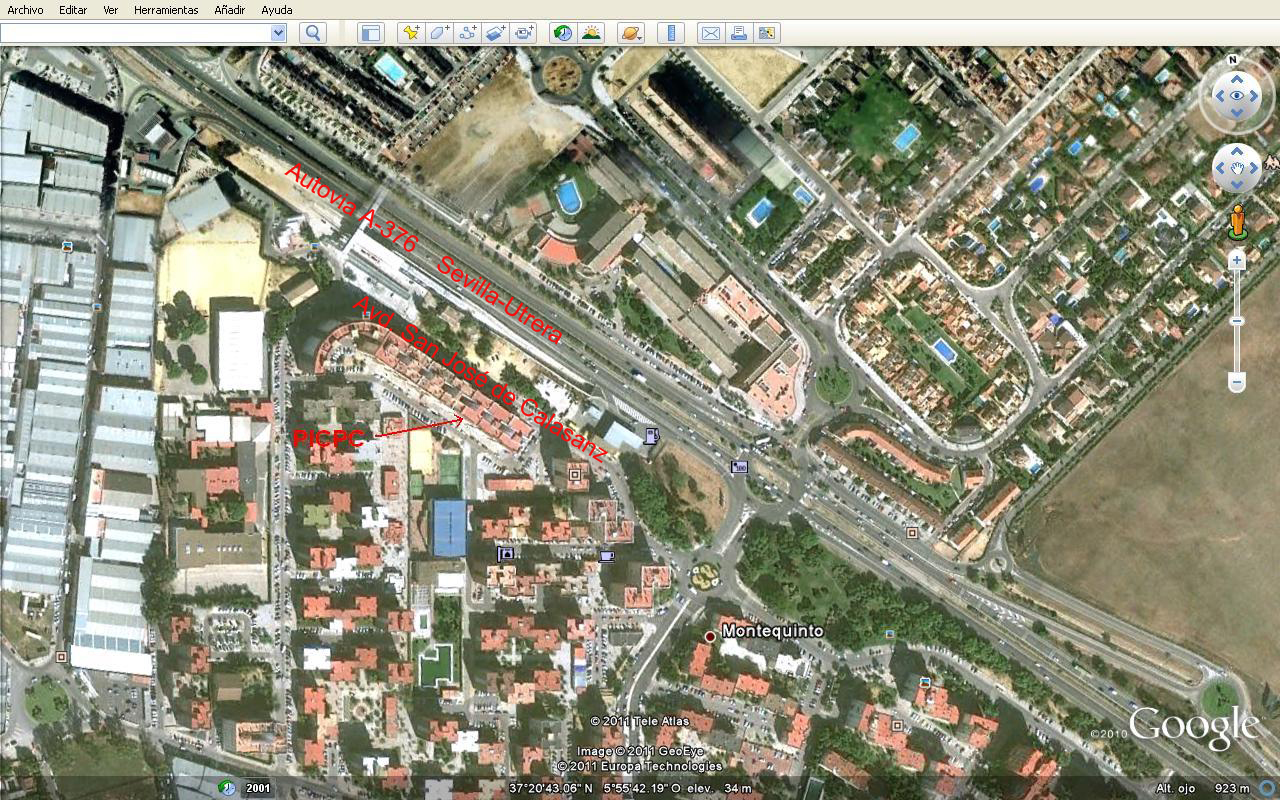This screenshot has height=800, width=1280.
Task: Click the latitude 37°20'43.06" N readout
Action: coord(552,788)
